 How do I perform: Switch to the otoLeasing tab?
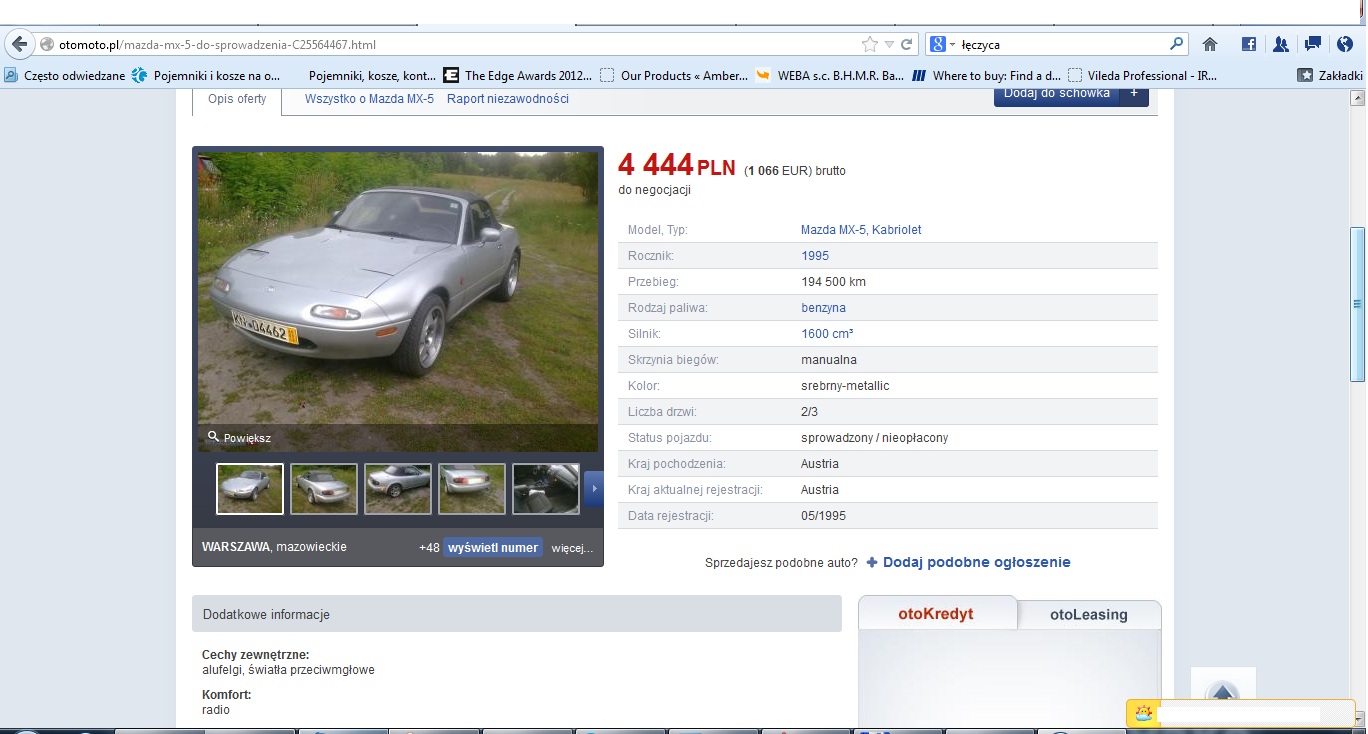[1089, 615]
